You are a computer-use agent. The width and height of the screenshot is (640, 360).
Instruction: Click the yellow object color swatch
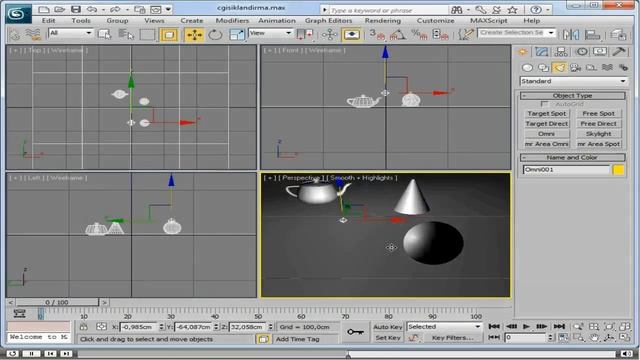(x=618, y=170)
